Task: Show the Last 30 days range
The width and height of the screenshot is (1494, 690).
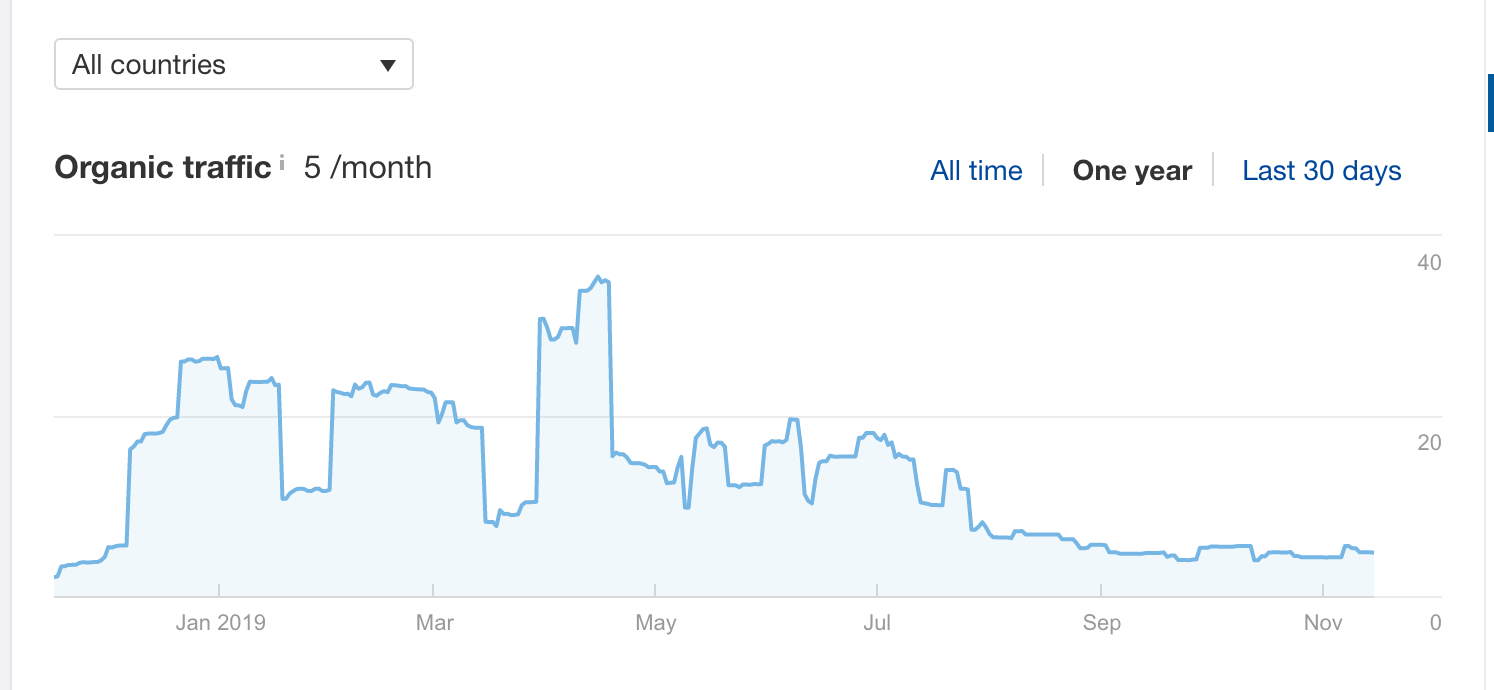Action: click(x=1321, y=171)
